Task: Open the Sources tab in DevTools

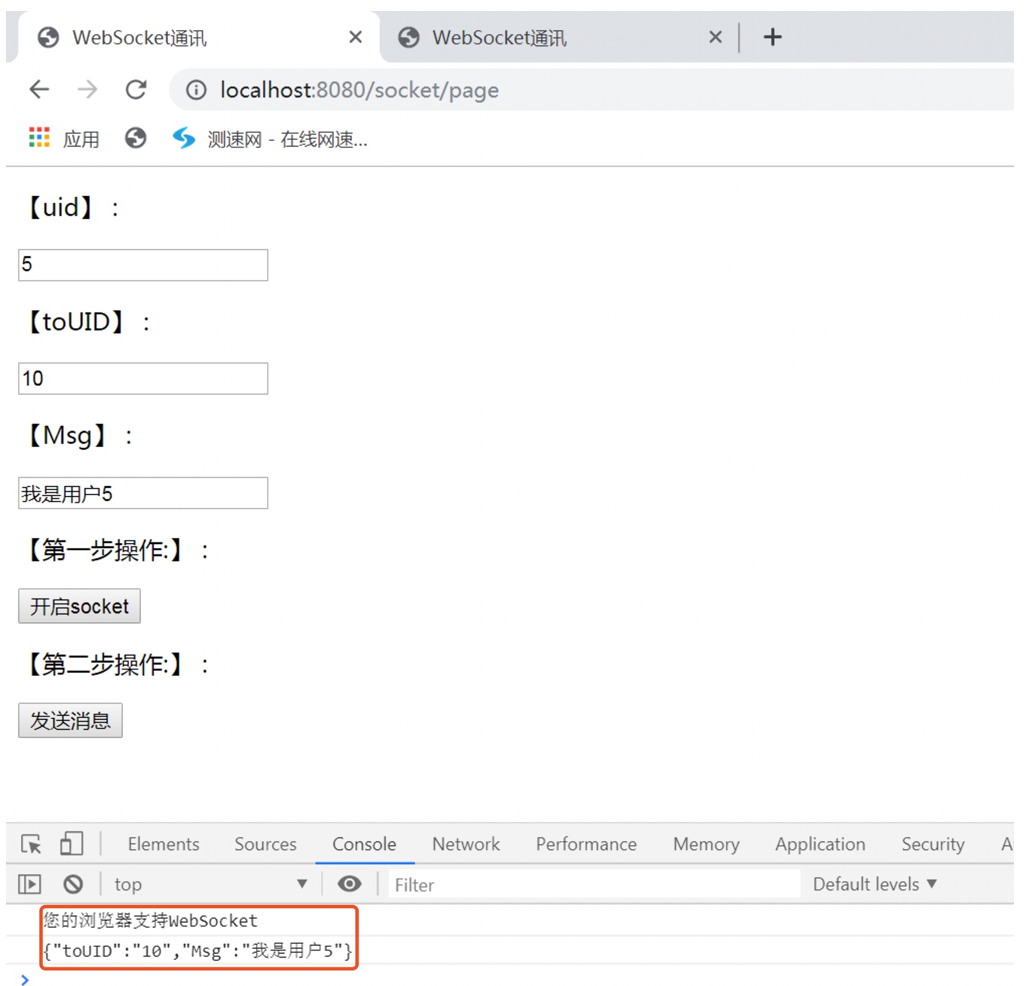Action: [x=266, y=844]
